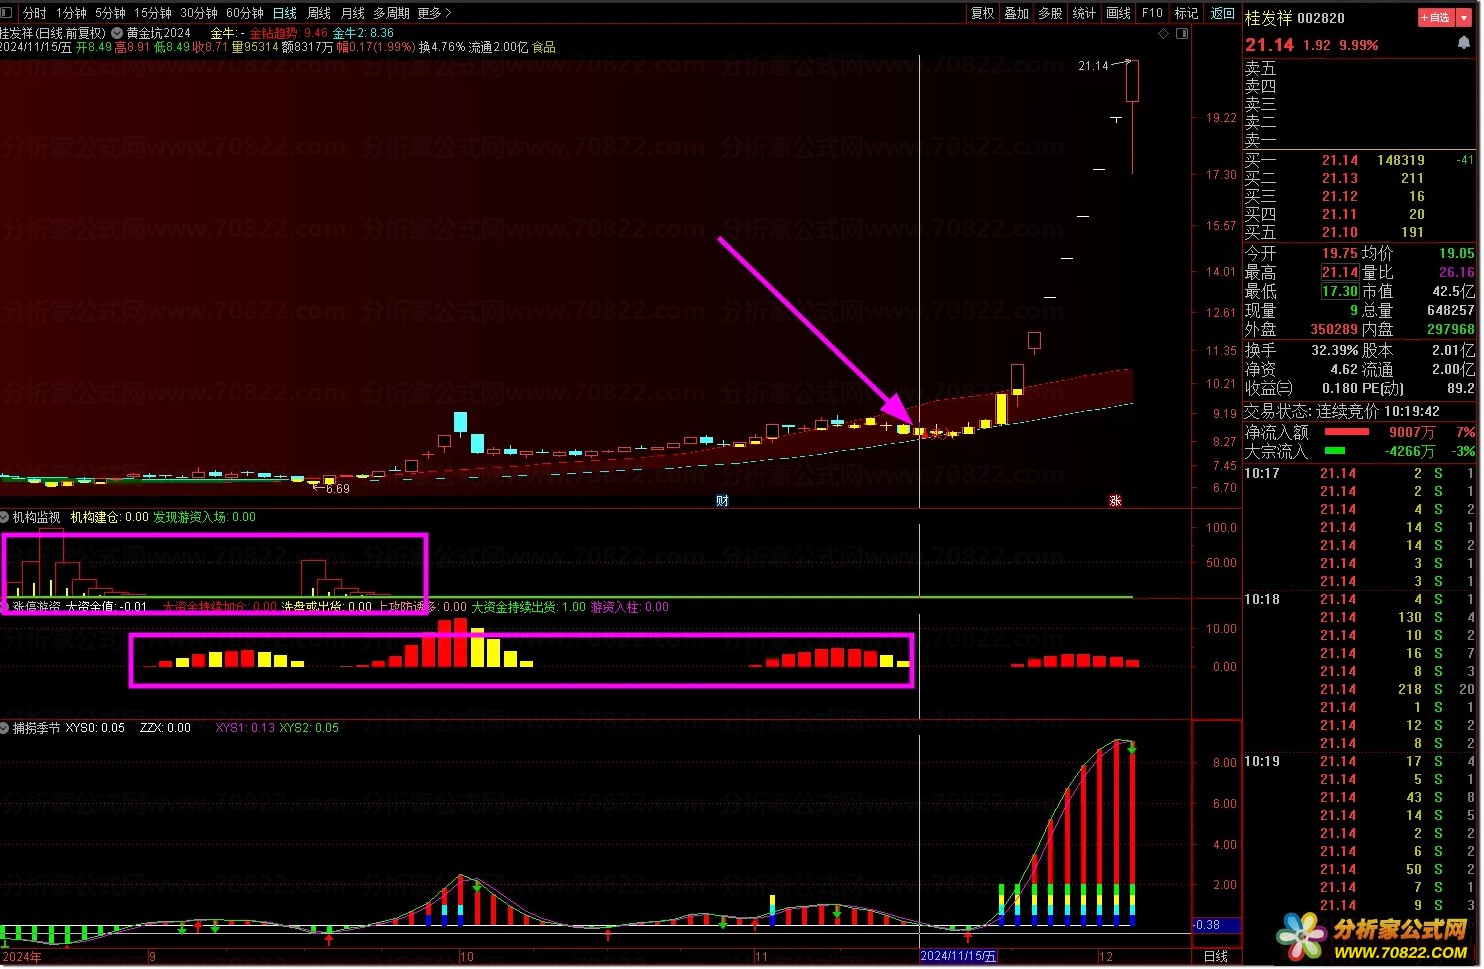Click the stock code 002820
The height and width of the screenshot is (969, 1484).
1321,18
